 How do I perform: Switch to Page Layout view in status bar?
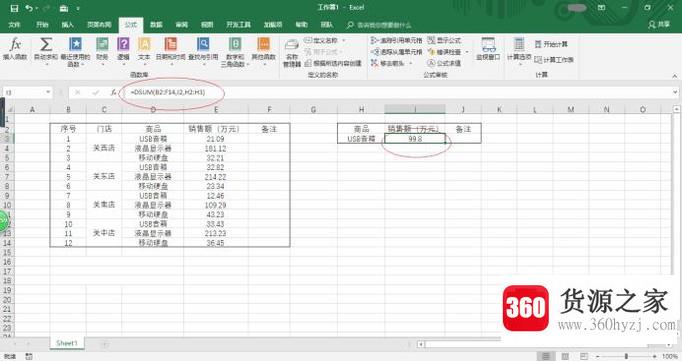565,356
